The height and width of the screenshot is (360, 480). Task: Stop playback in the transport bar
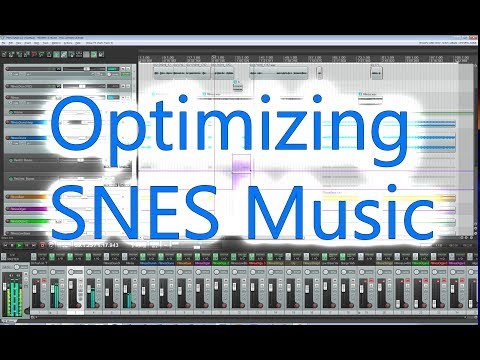pos(12,245)
